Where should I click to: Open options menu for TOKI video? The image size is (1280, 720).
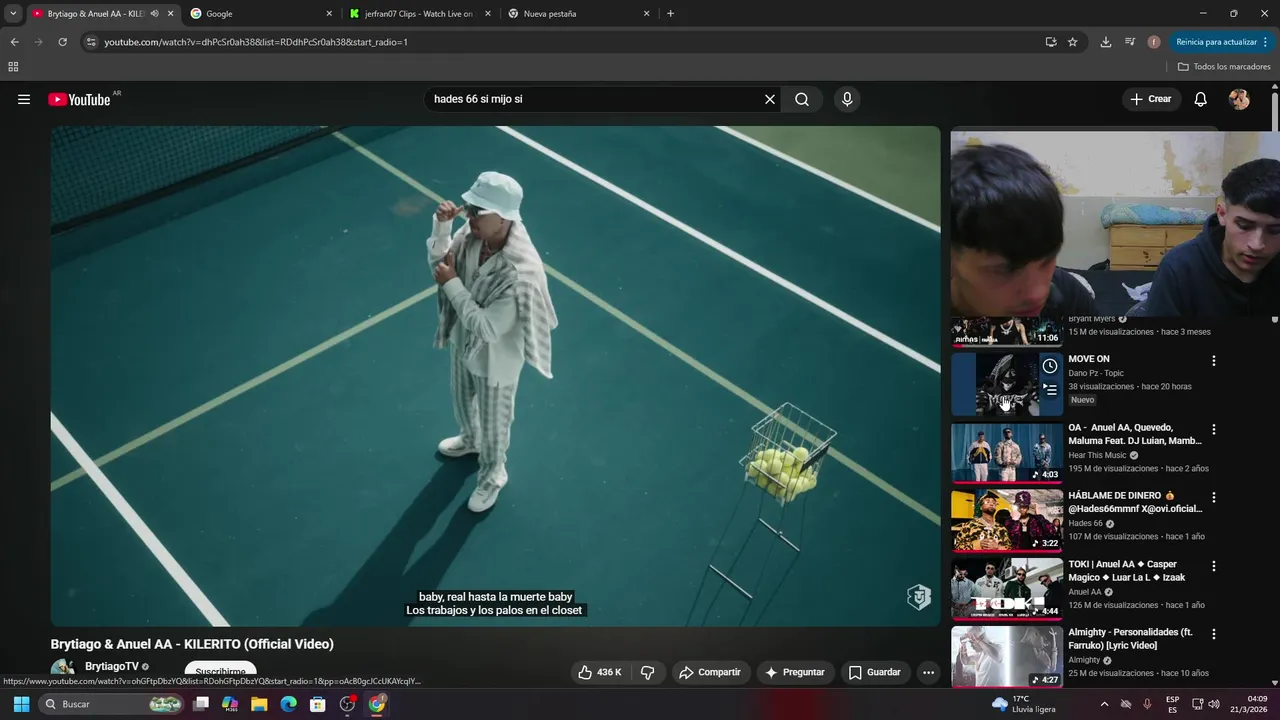click(1214, 566)
